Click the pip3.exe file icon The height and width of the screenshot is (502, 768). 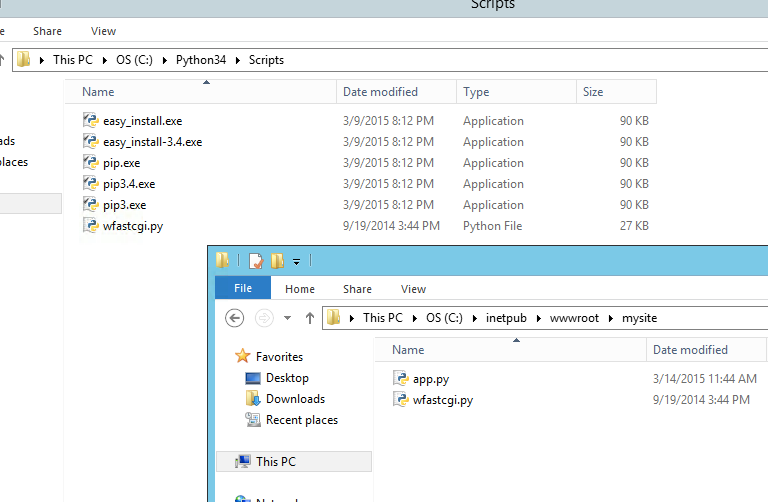point(91,205)
